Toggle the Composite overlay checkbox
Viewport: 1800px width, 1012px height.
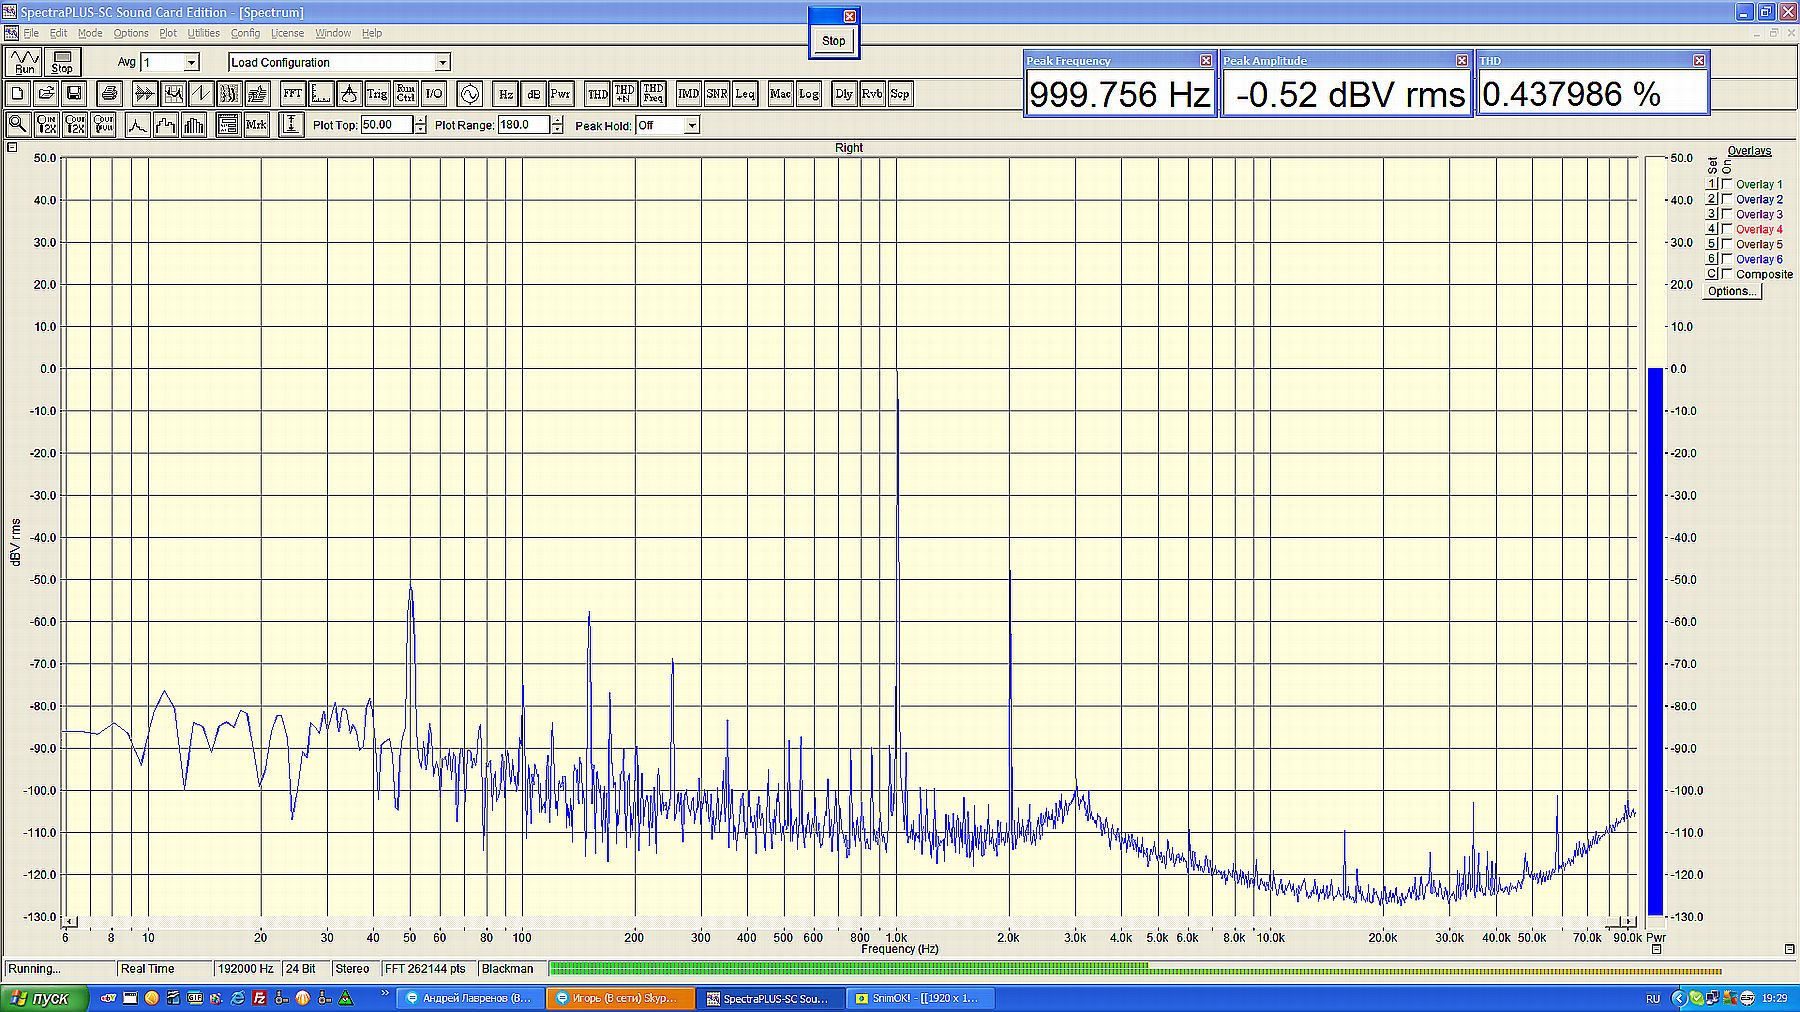tap(1727, 274)
